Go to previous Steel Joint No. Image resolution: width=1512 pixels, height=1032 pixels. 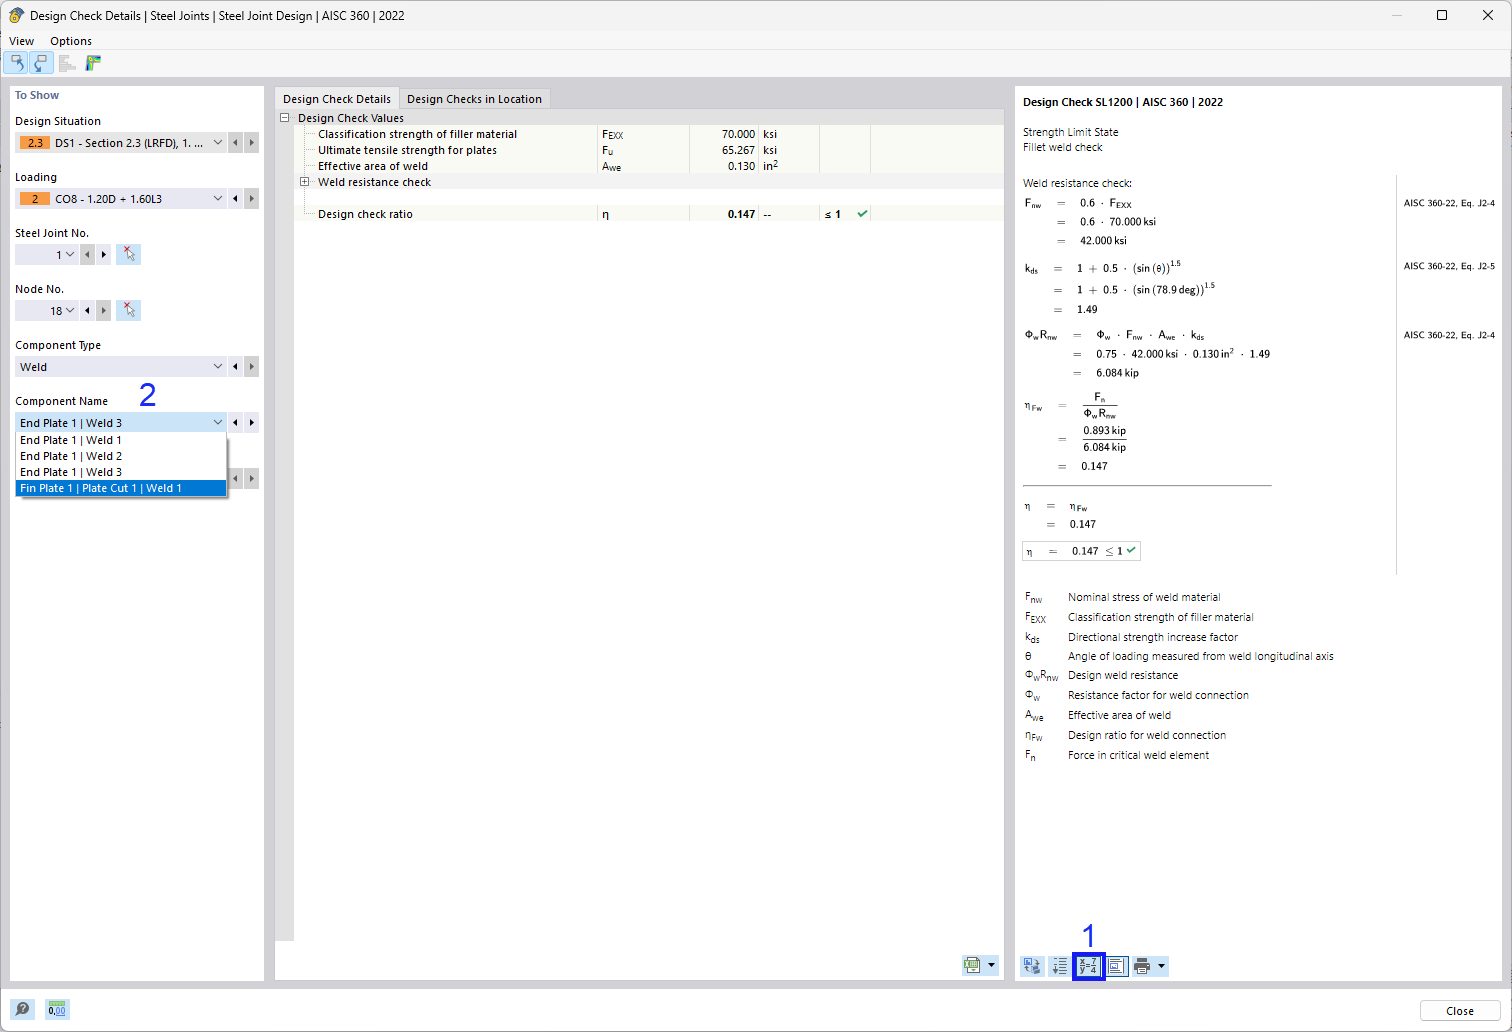[88, 255]
